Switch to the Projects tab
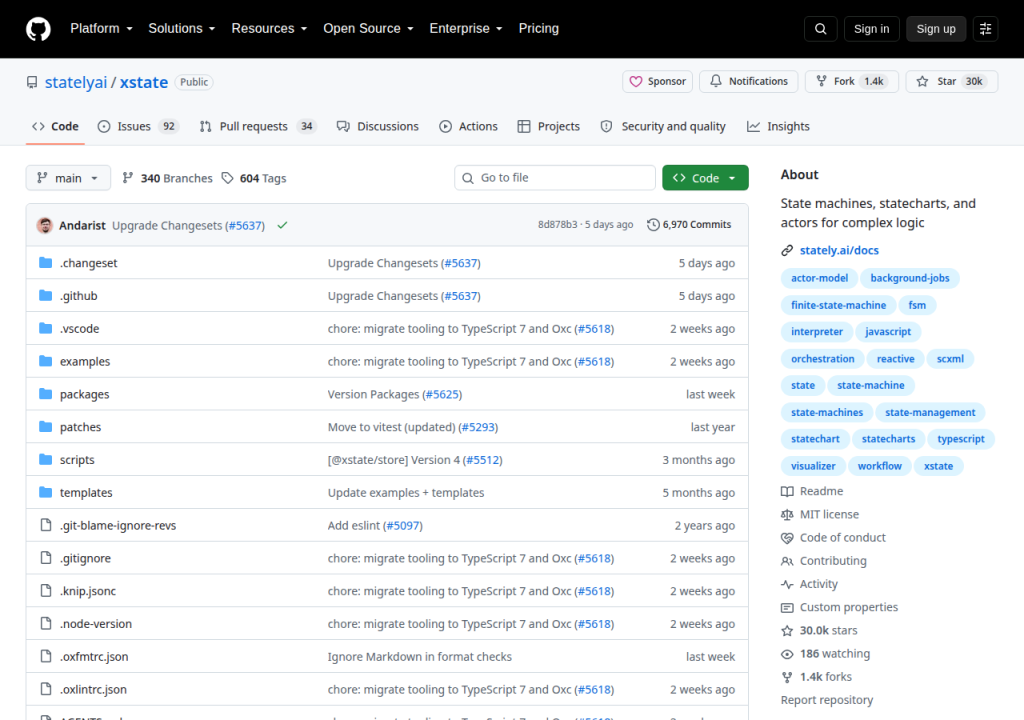 click(x=549, y=126)
